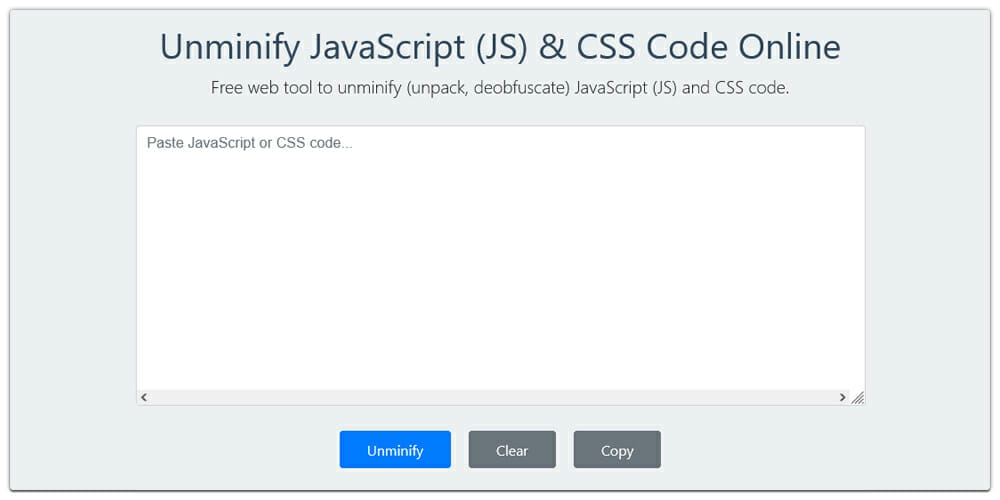Click the Copy button
The width and height of the screenshot is (1000, 500).
coord(617,450)
